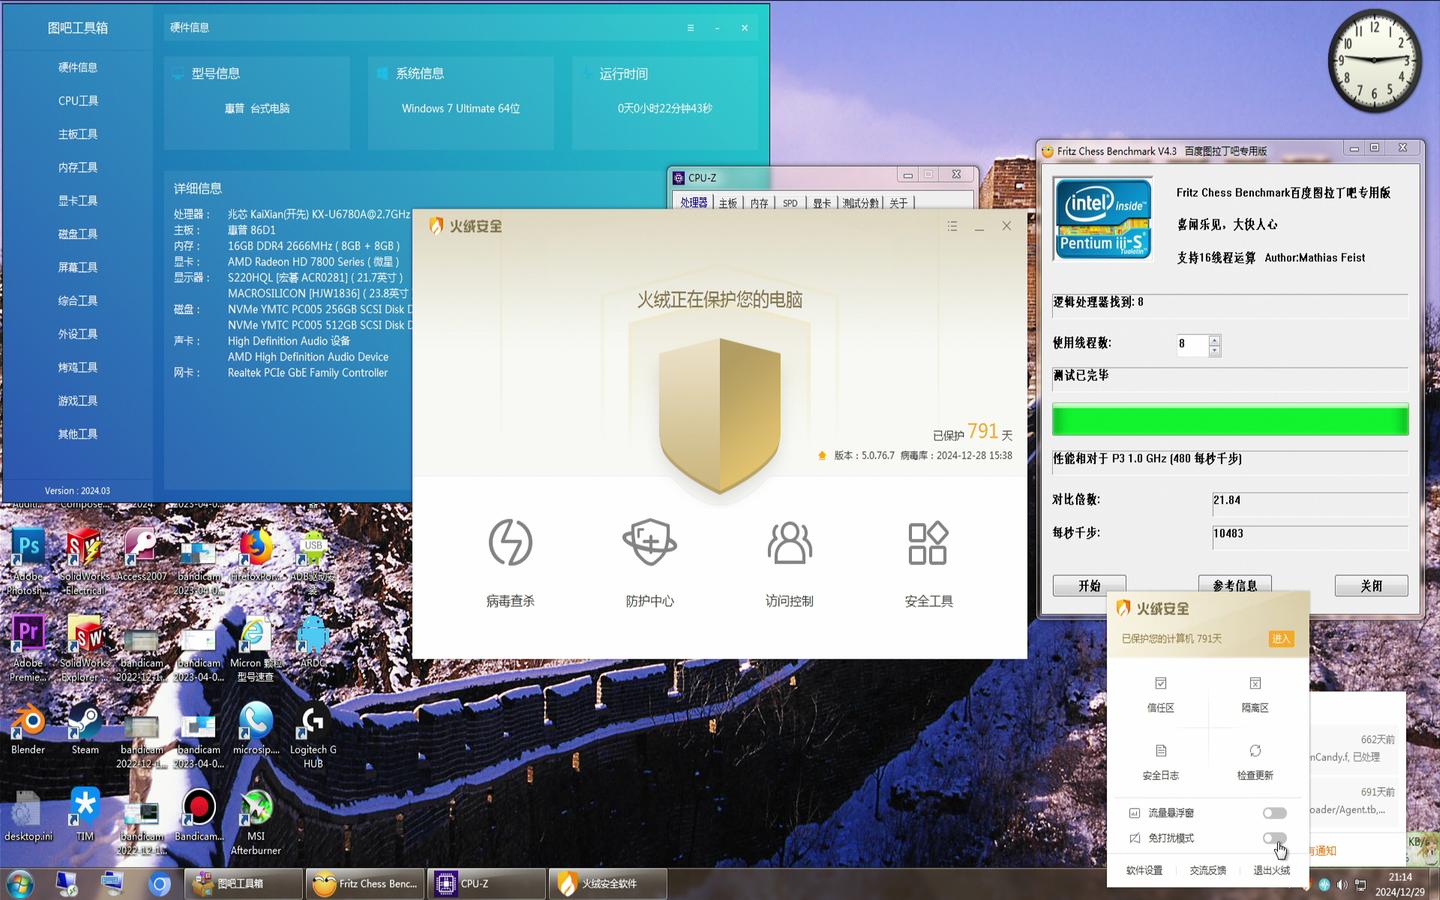Open 安全日志 security log in popup
The height and width of the screenshot is (900, 1440).
(x=1160, y=762)
